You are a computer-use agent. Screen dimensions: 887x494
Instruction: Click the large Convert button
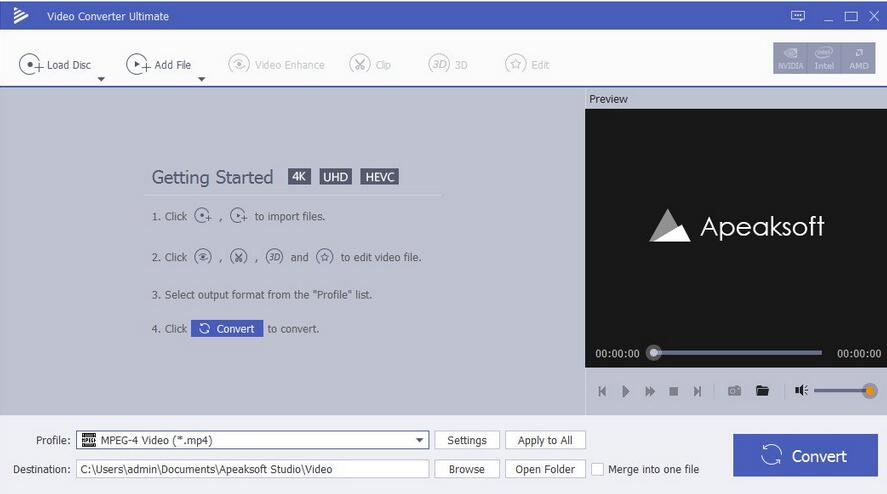(x=805, y=456)
